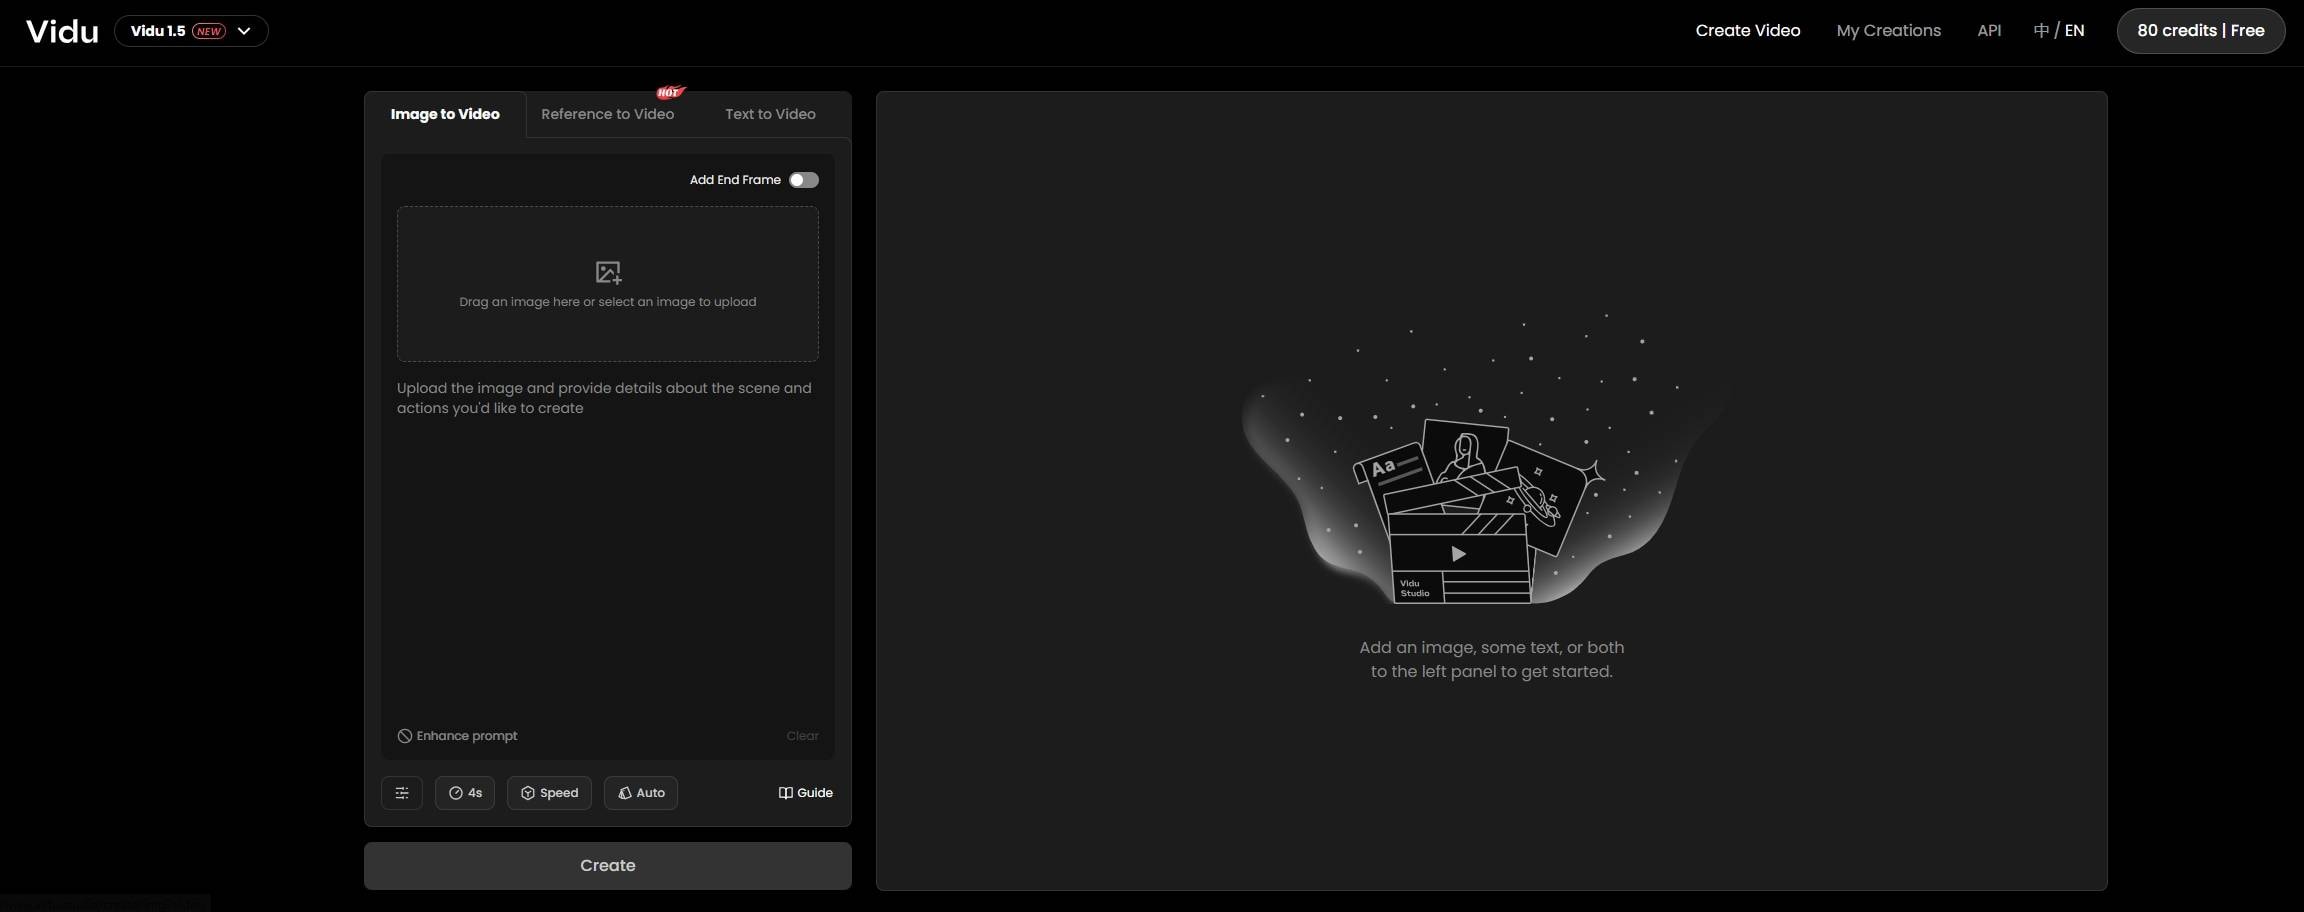Clear the prompt text
2304x912 pixels.
click(802, 736)
